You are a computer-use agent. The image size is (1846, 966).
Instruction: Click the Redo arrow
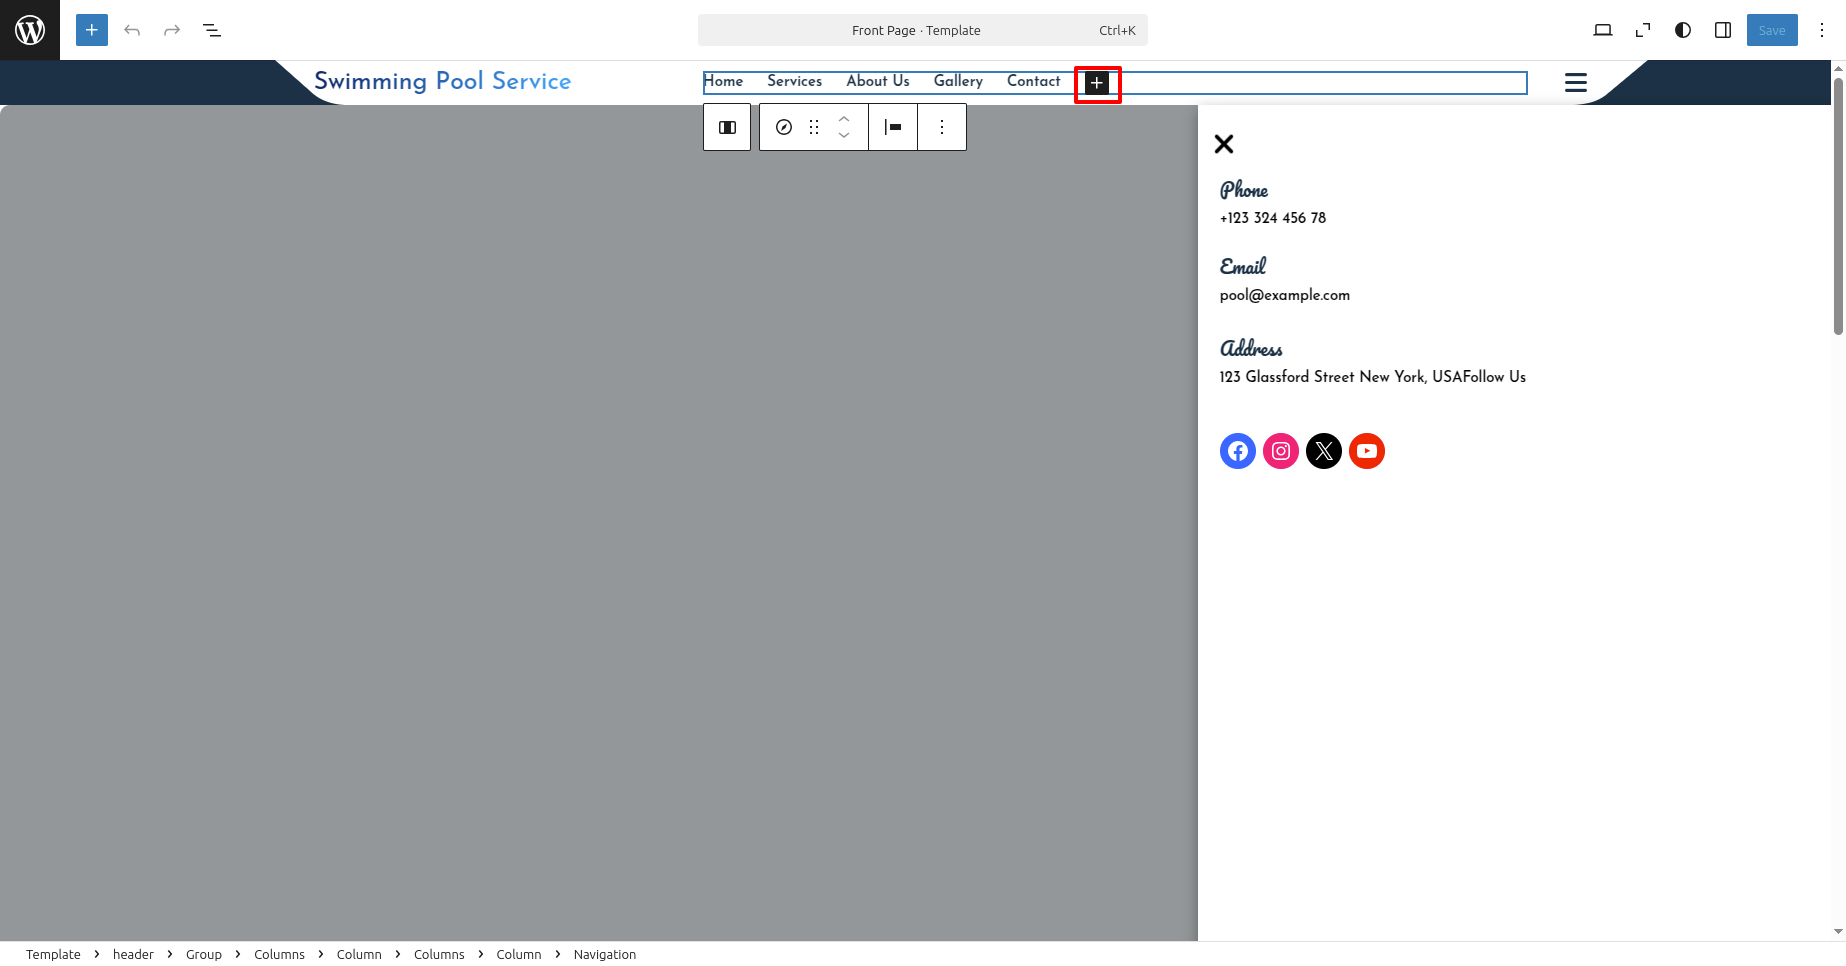pos(172,30)
